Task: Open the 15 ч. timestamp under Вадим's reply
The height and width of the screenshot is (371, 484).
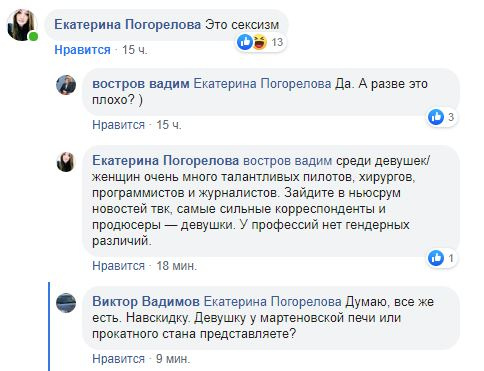Action: coord(169,125)
